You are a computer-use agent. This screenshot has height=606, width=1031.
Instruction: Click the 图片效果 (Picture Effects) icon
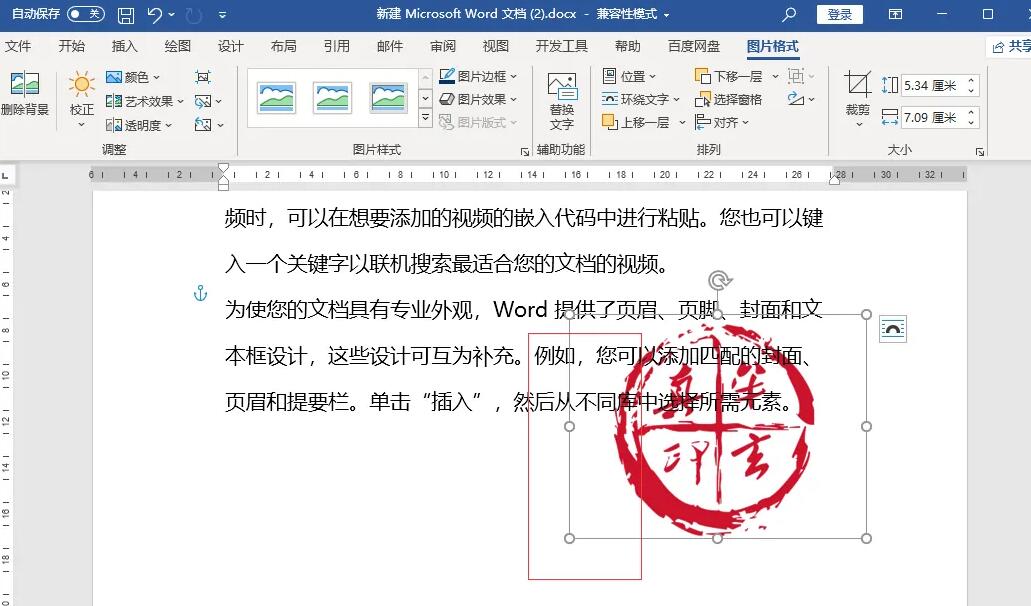[447, 99]
